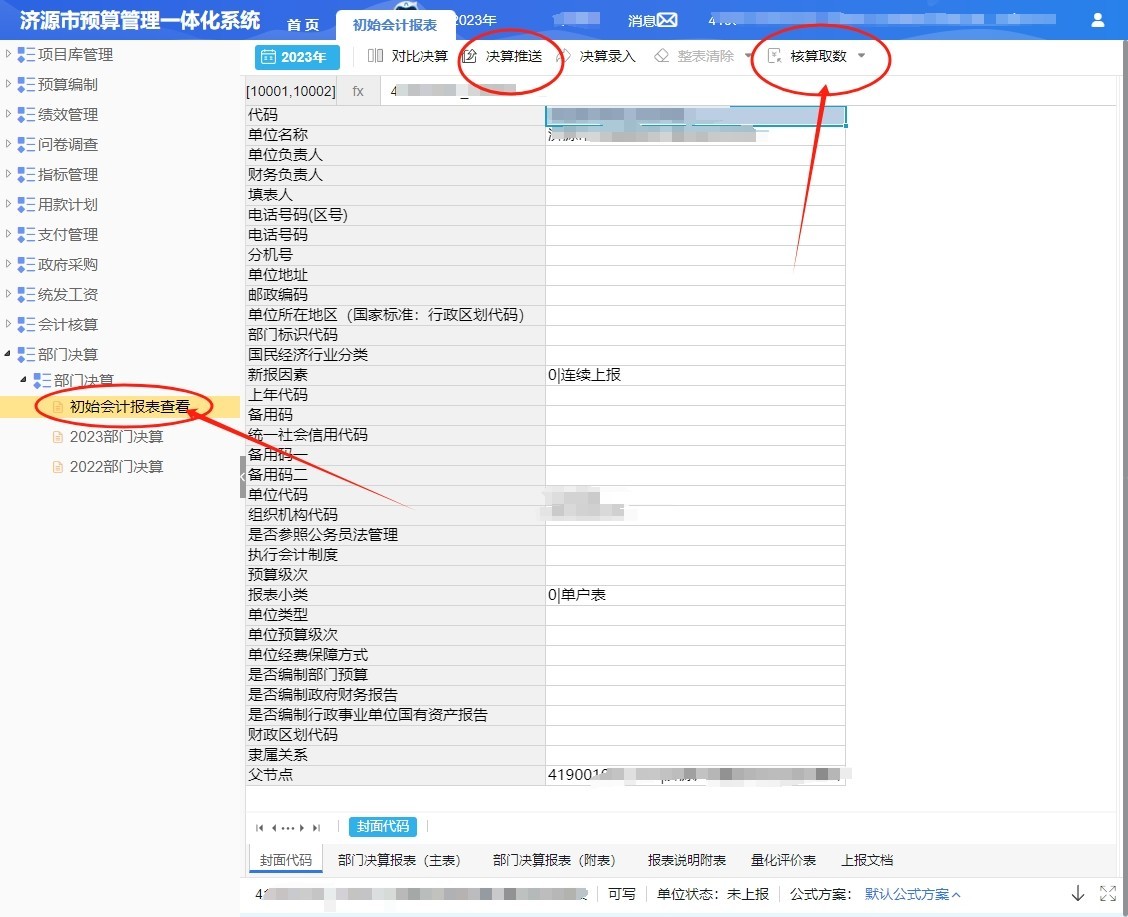Open 2023部门决算 in the sidebar
The height and width of the screenshot is (917, 1128).
pyautogui.click(x=116, y=437)
